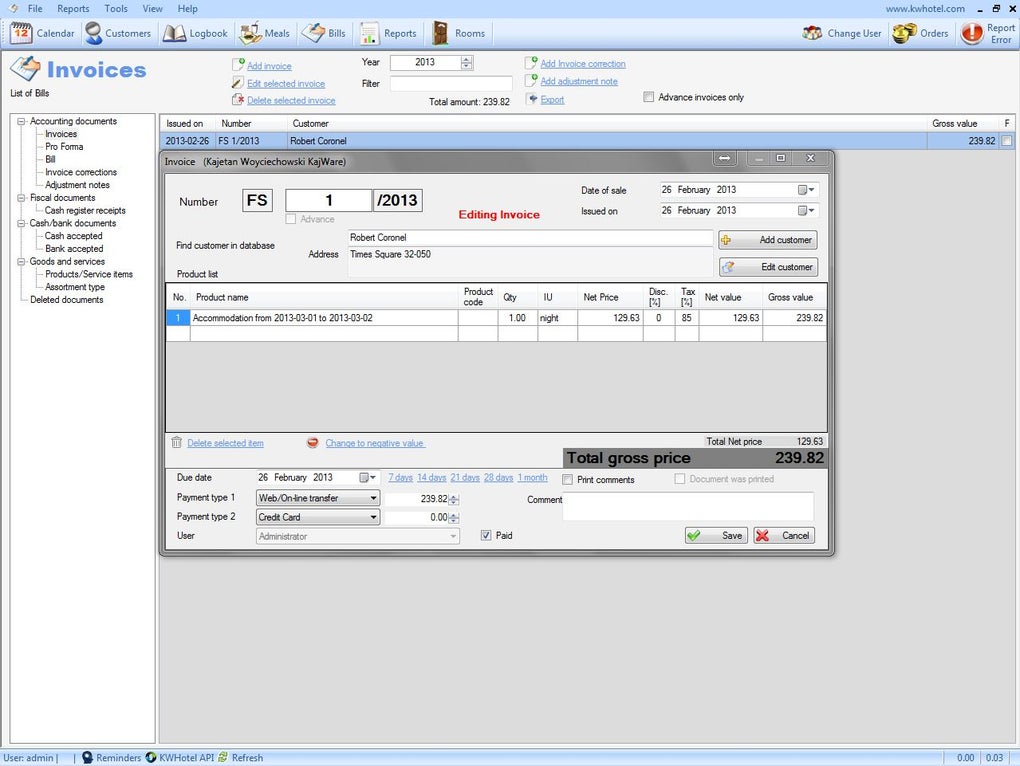This screenshot has width=1020, height=766.
Task: Open the File menu
Action: click(x=35, y=8)
